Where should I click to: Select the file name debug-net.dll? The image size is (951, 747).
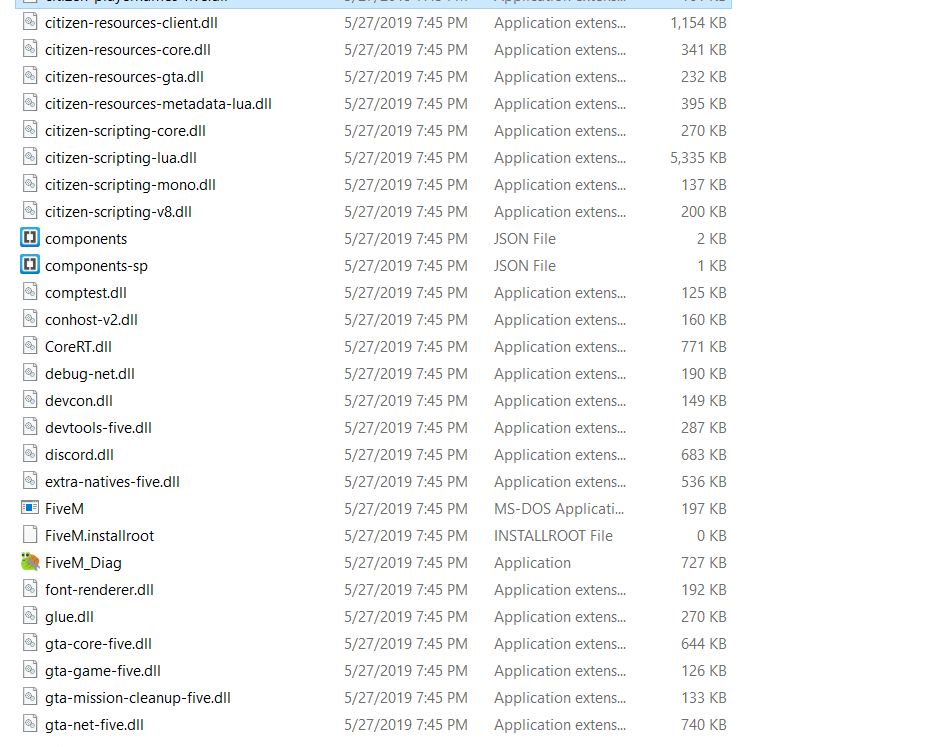point(90,374)
